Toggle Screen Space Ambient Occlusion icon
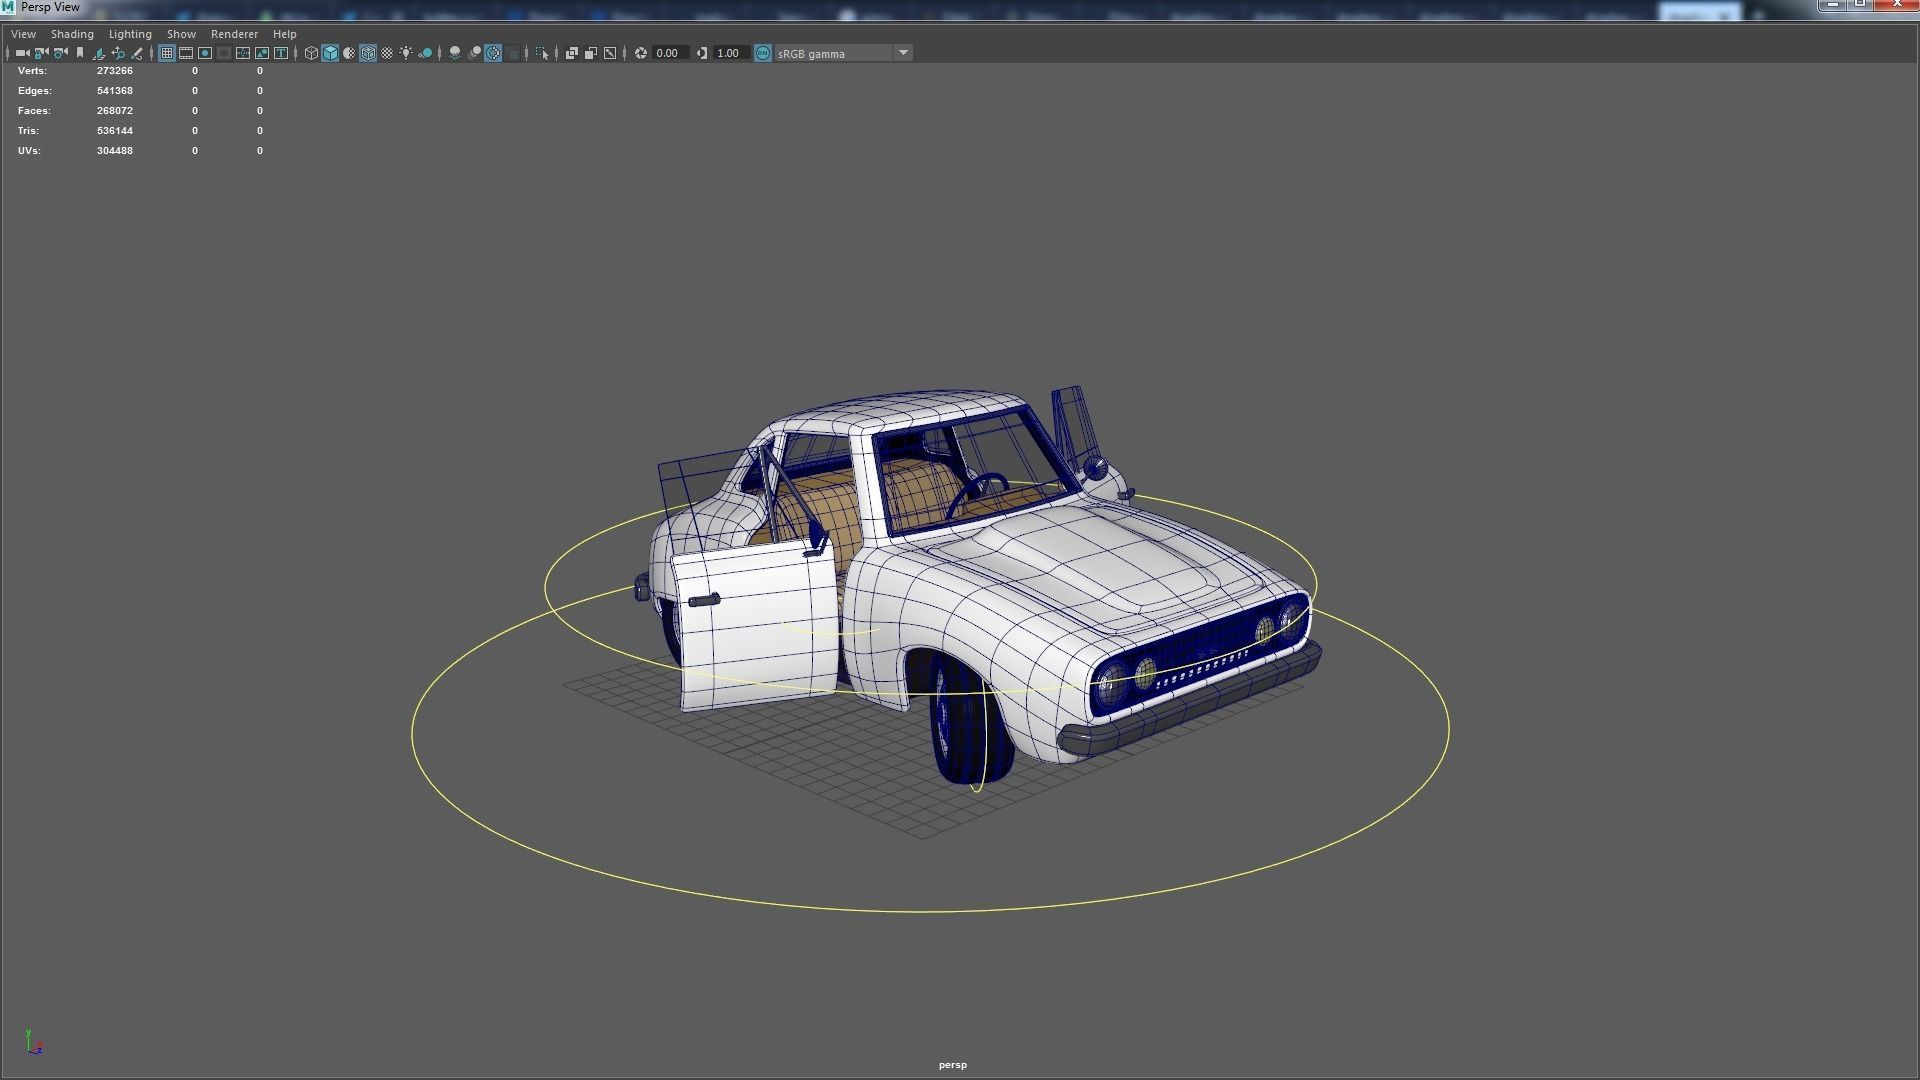 tap(455, 53)
